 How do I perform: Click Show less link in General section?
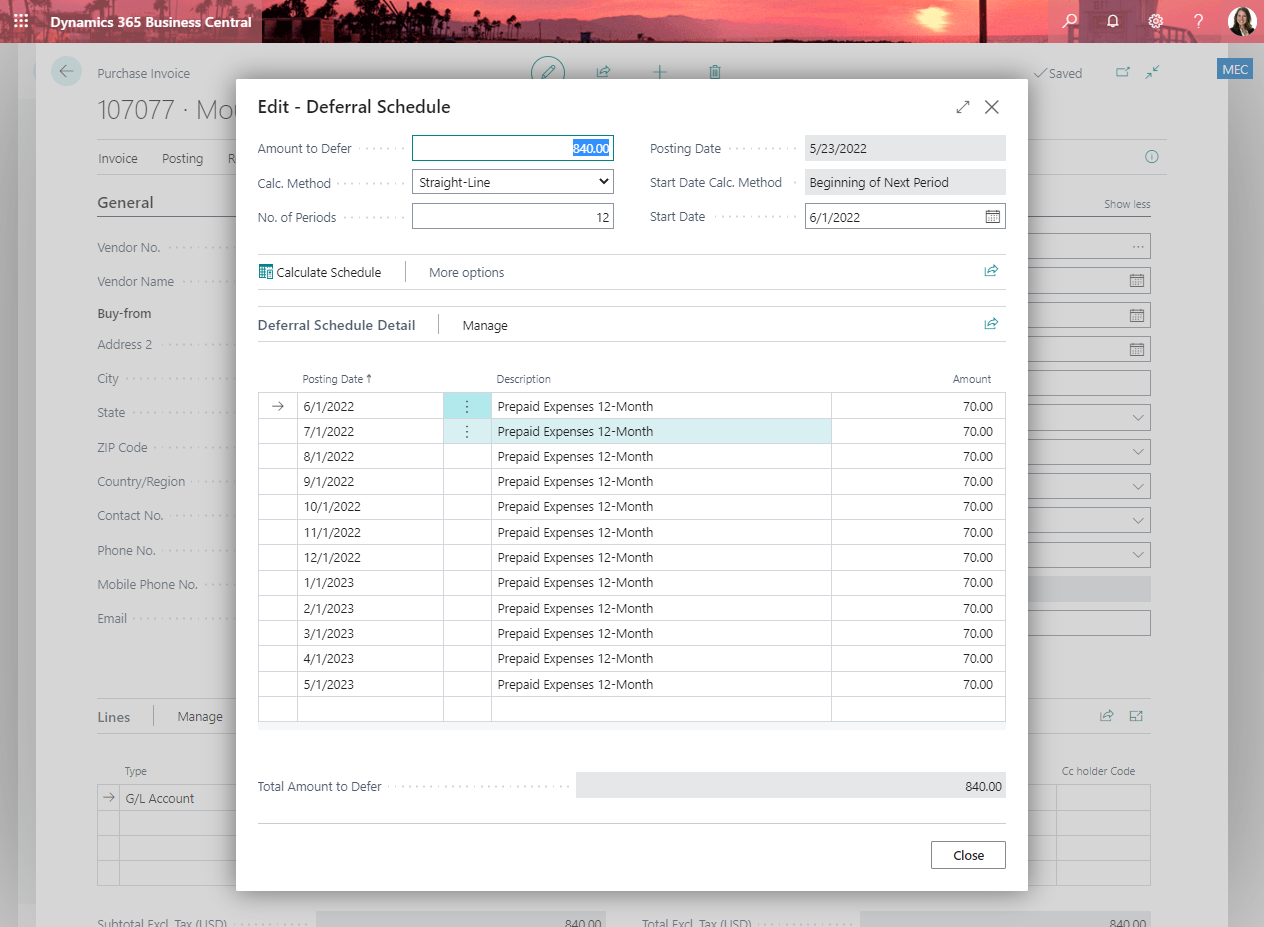click(1127, 204)
